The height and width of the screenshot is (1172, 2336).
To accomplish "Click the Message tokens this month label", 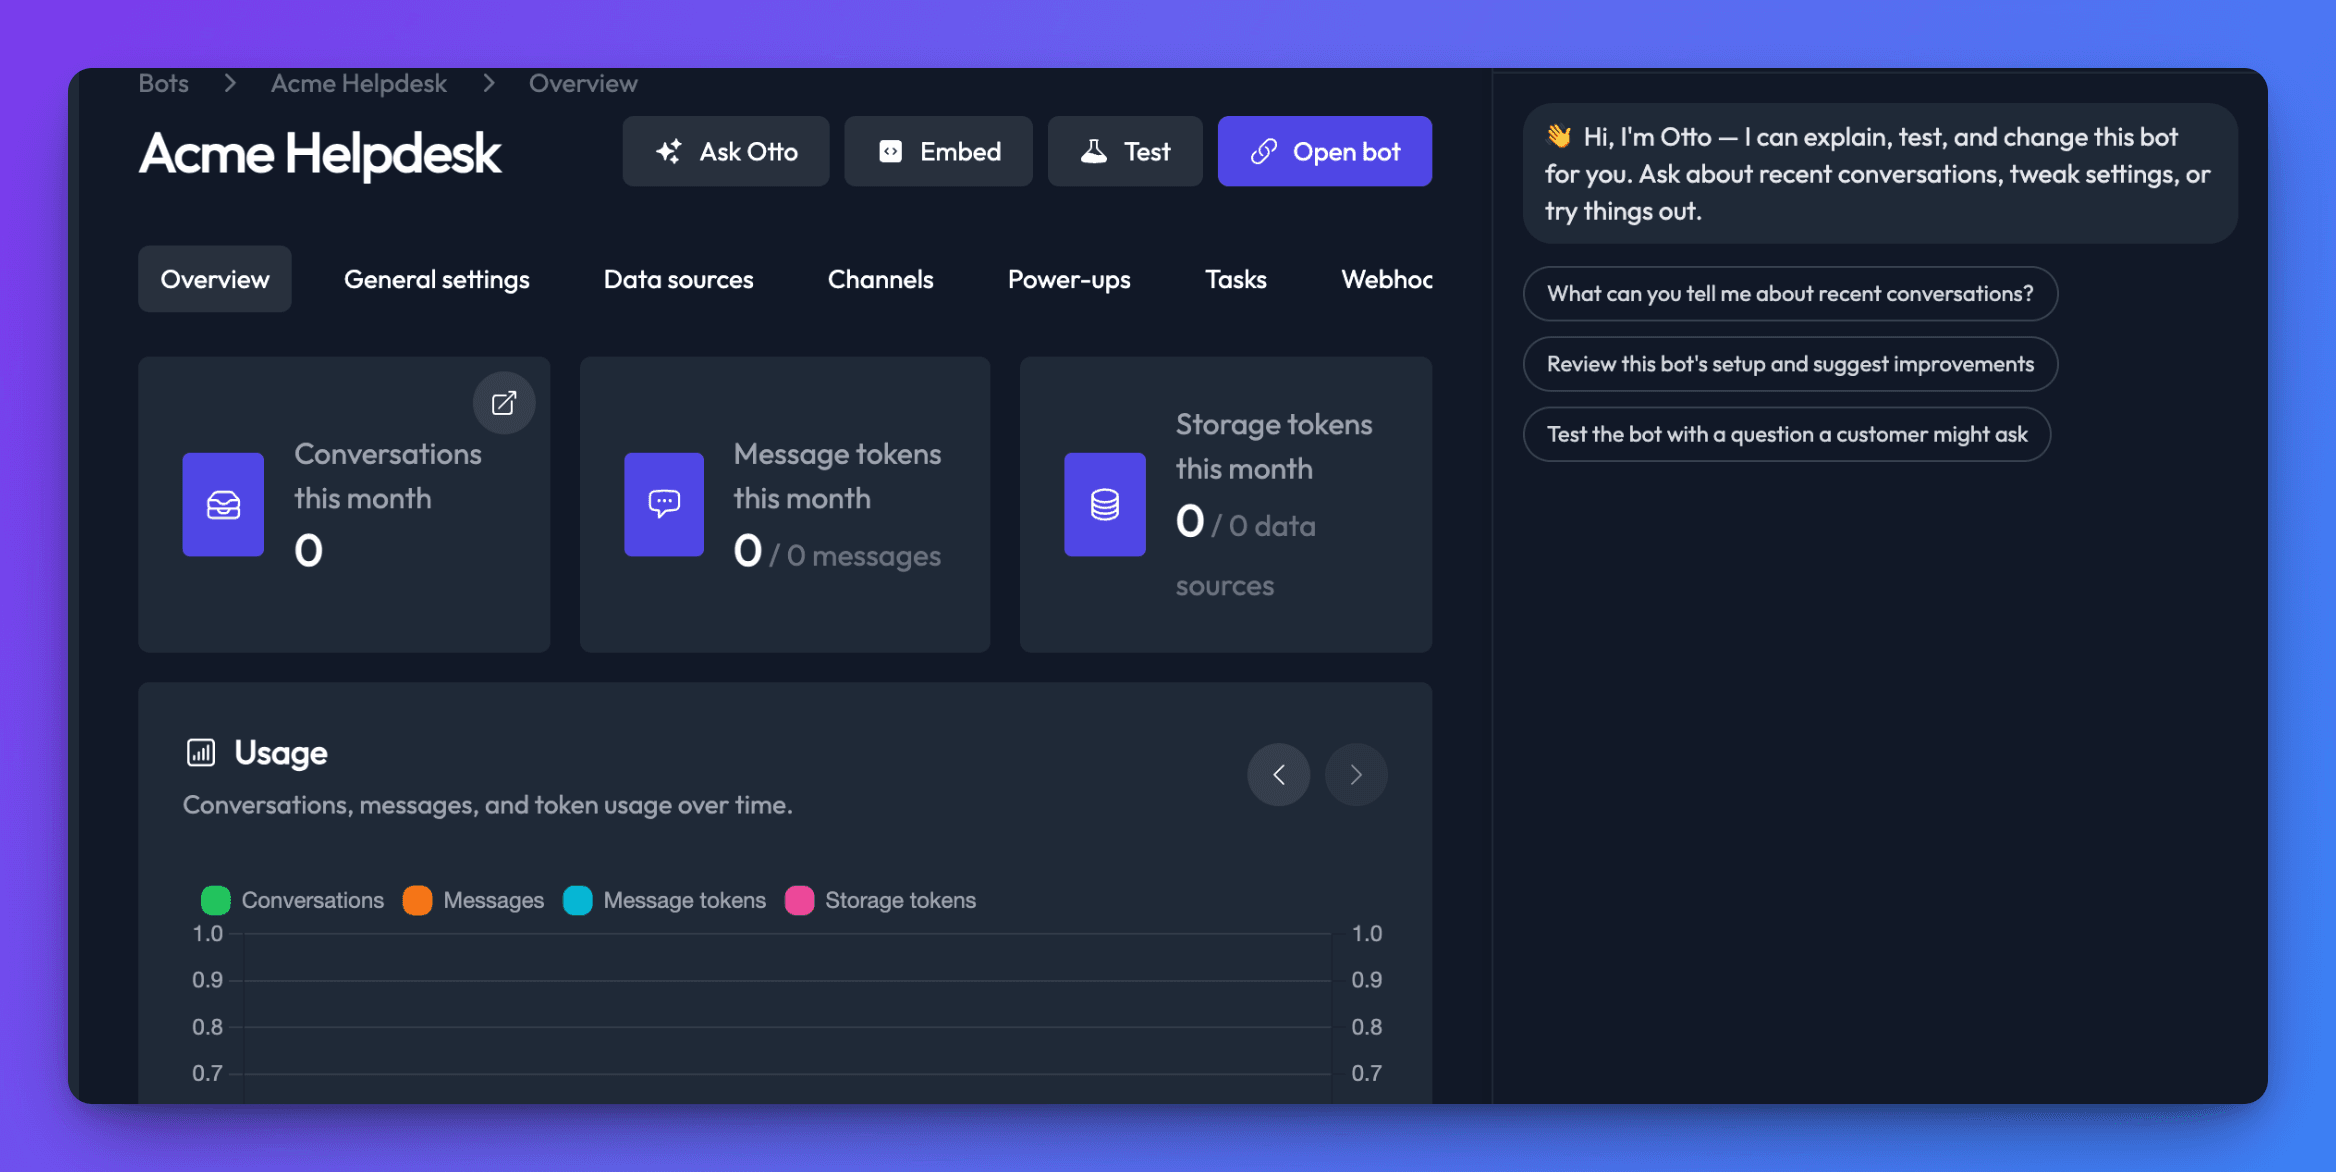I will pos(837,476).
